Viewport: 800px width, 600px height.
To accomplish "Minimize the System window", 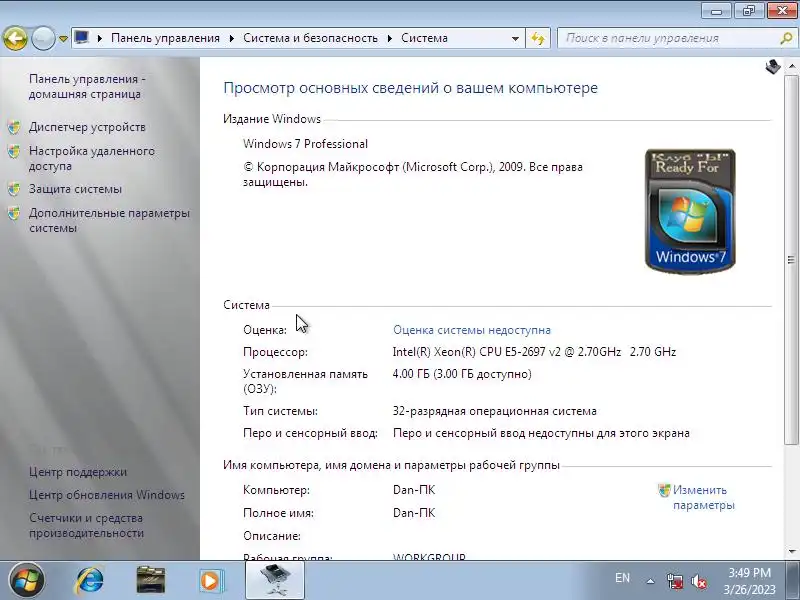I will click(x=717, y=11).
